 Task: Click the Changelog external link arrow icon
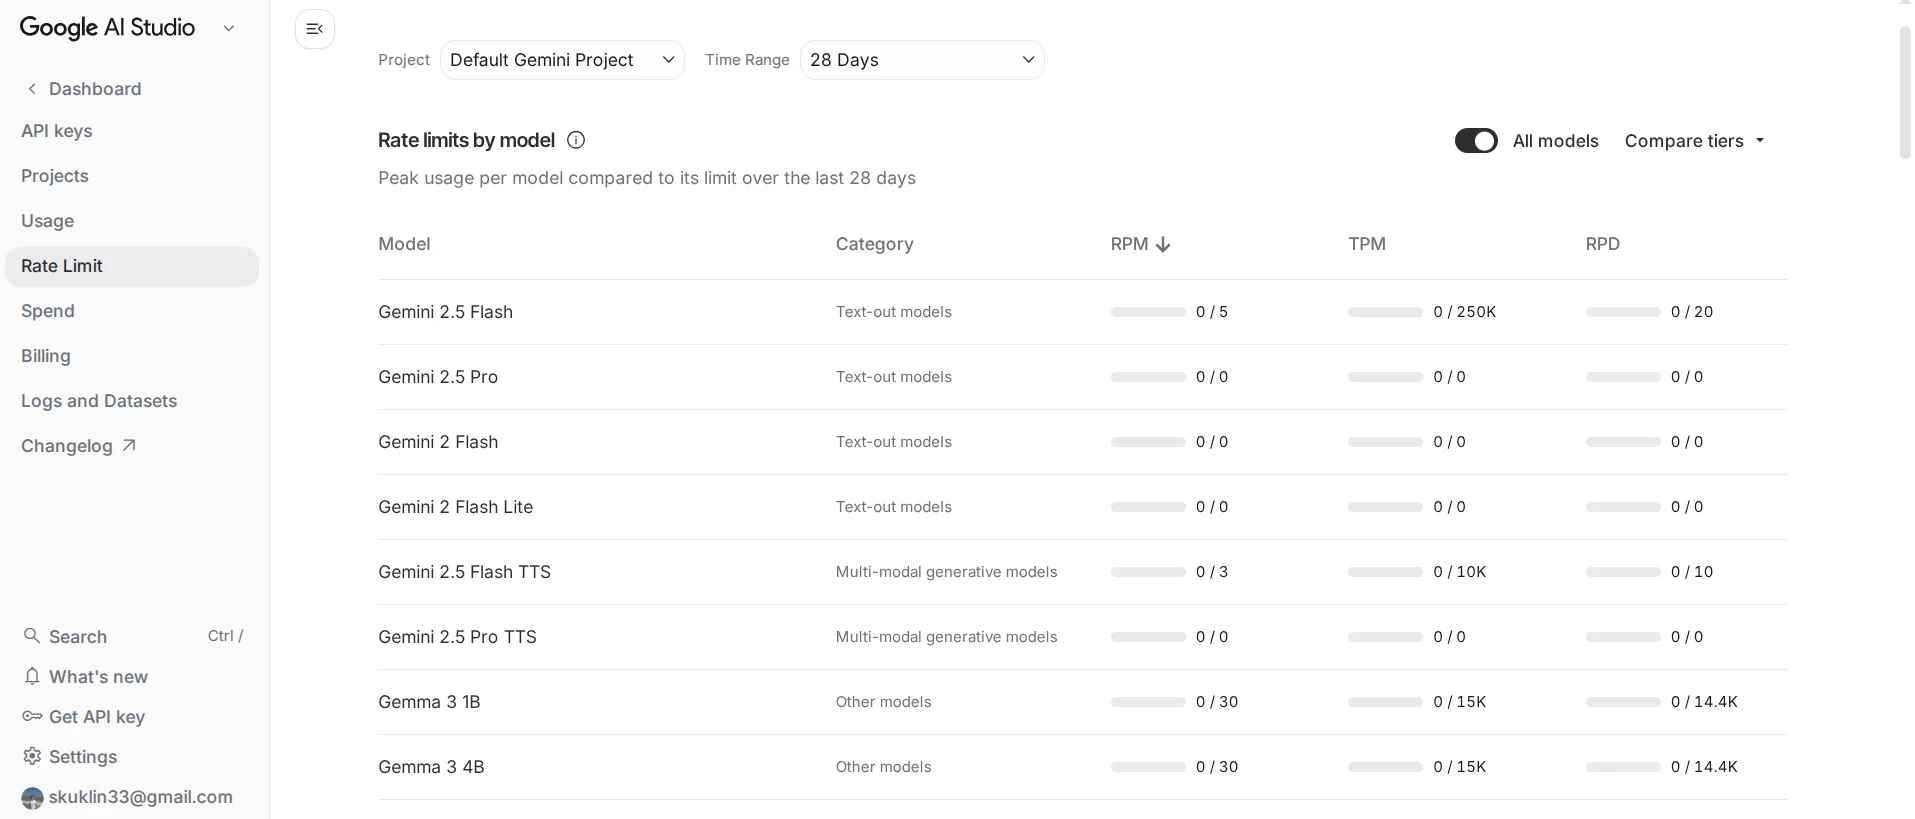pos(128,446)
